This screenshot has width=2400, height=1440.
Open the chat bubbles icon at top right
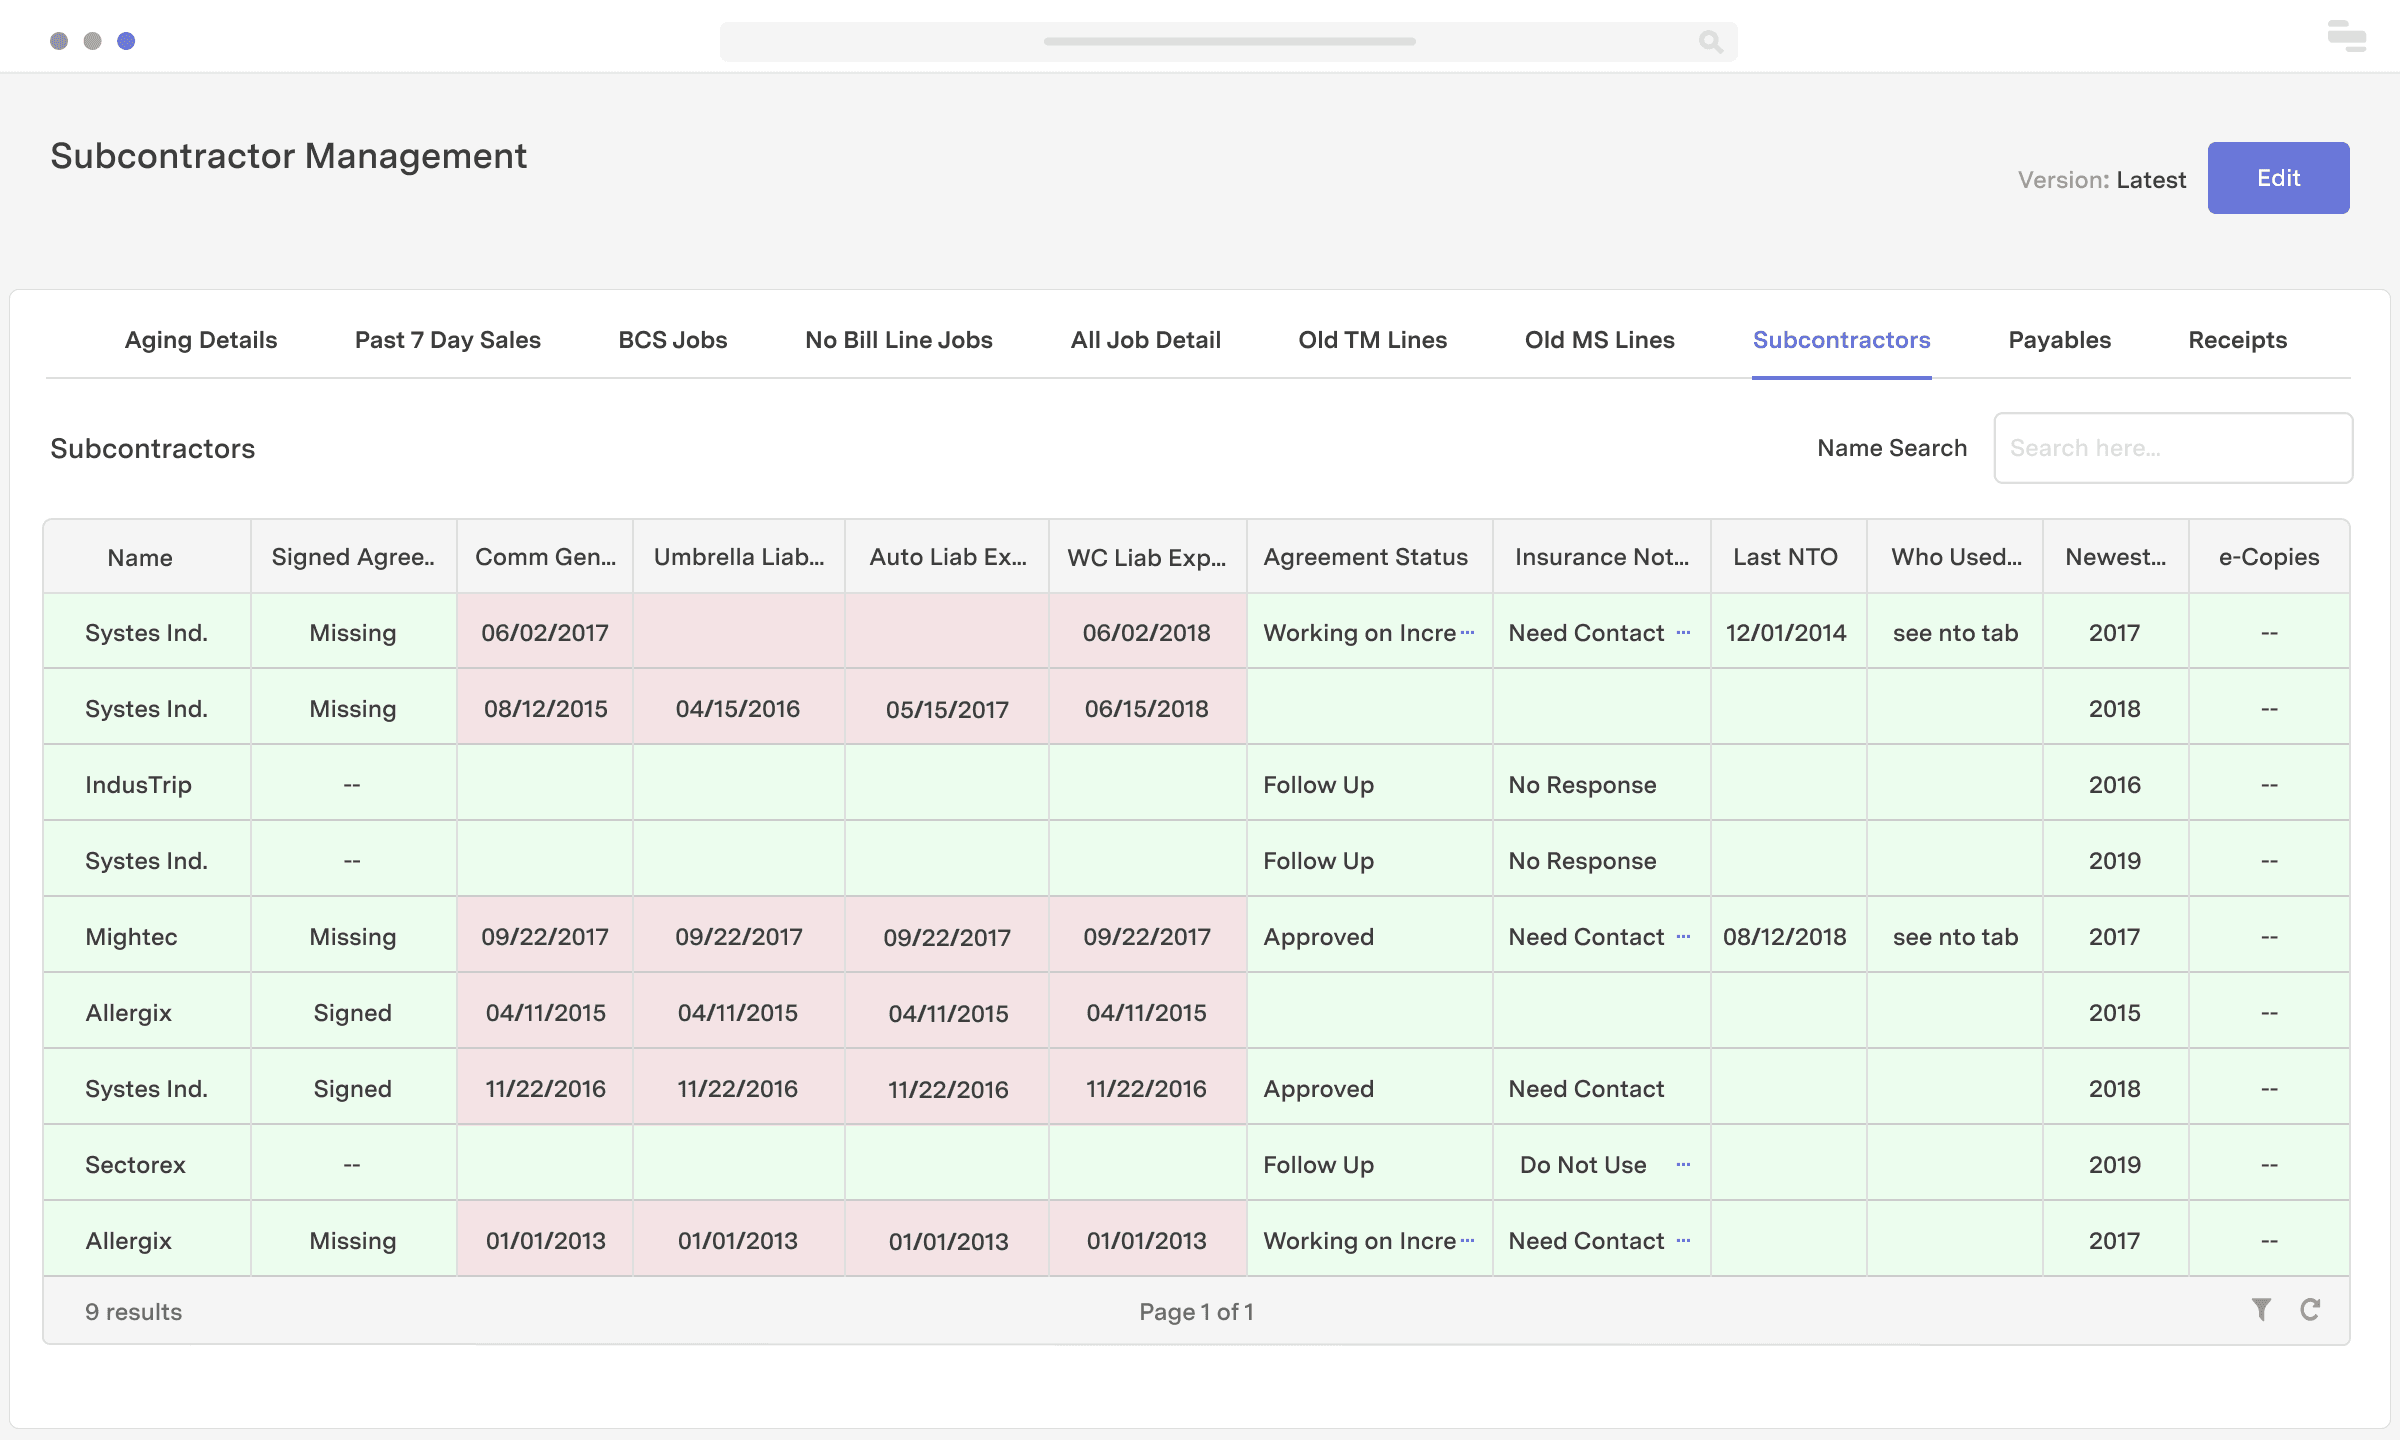2346,37
